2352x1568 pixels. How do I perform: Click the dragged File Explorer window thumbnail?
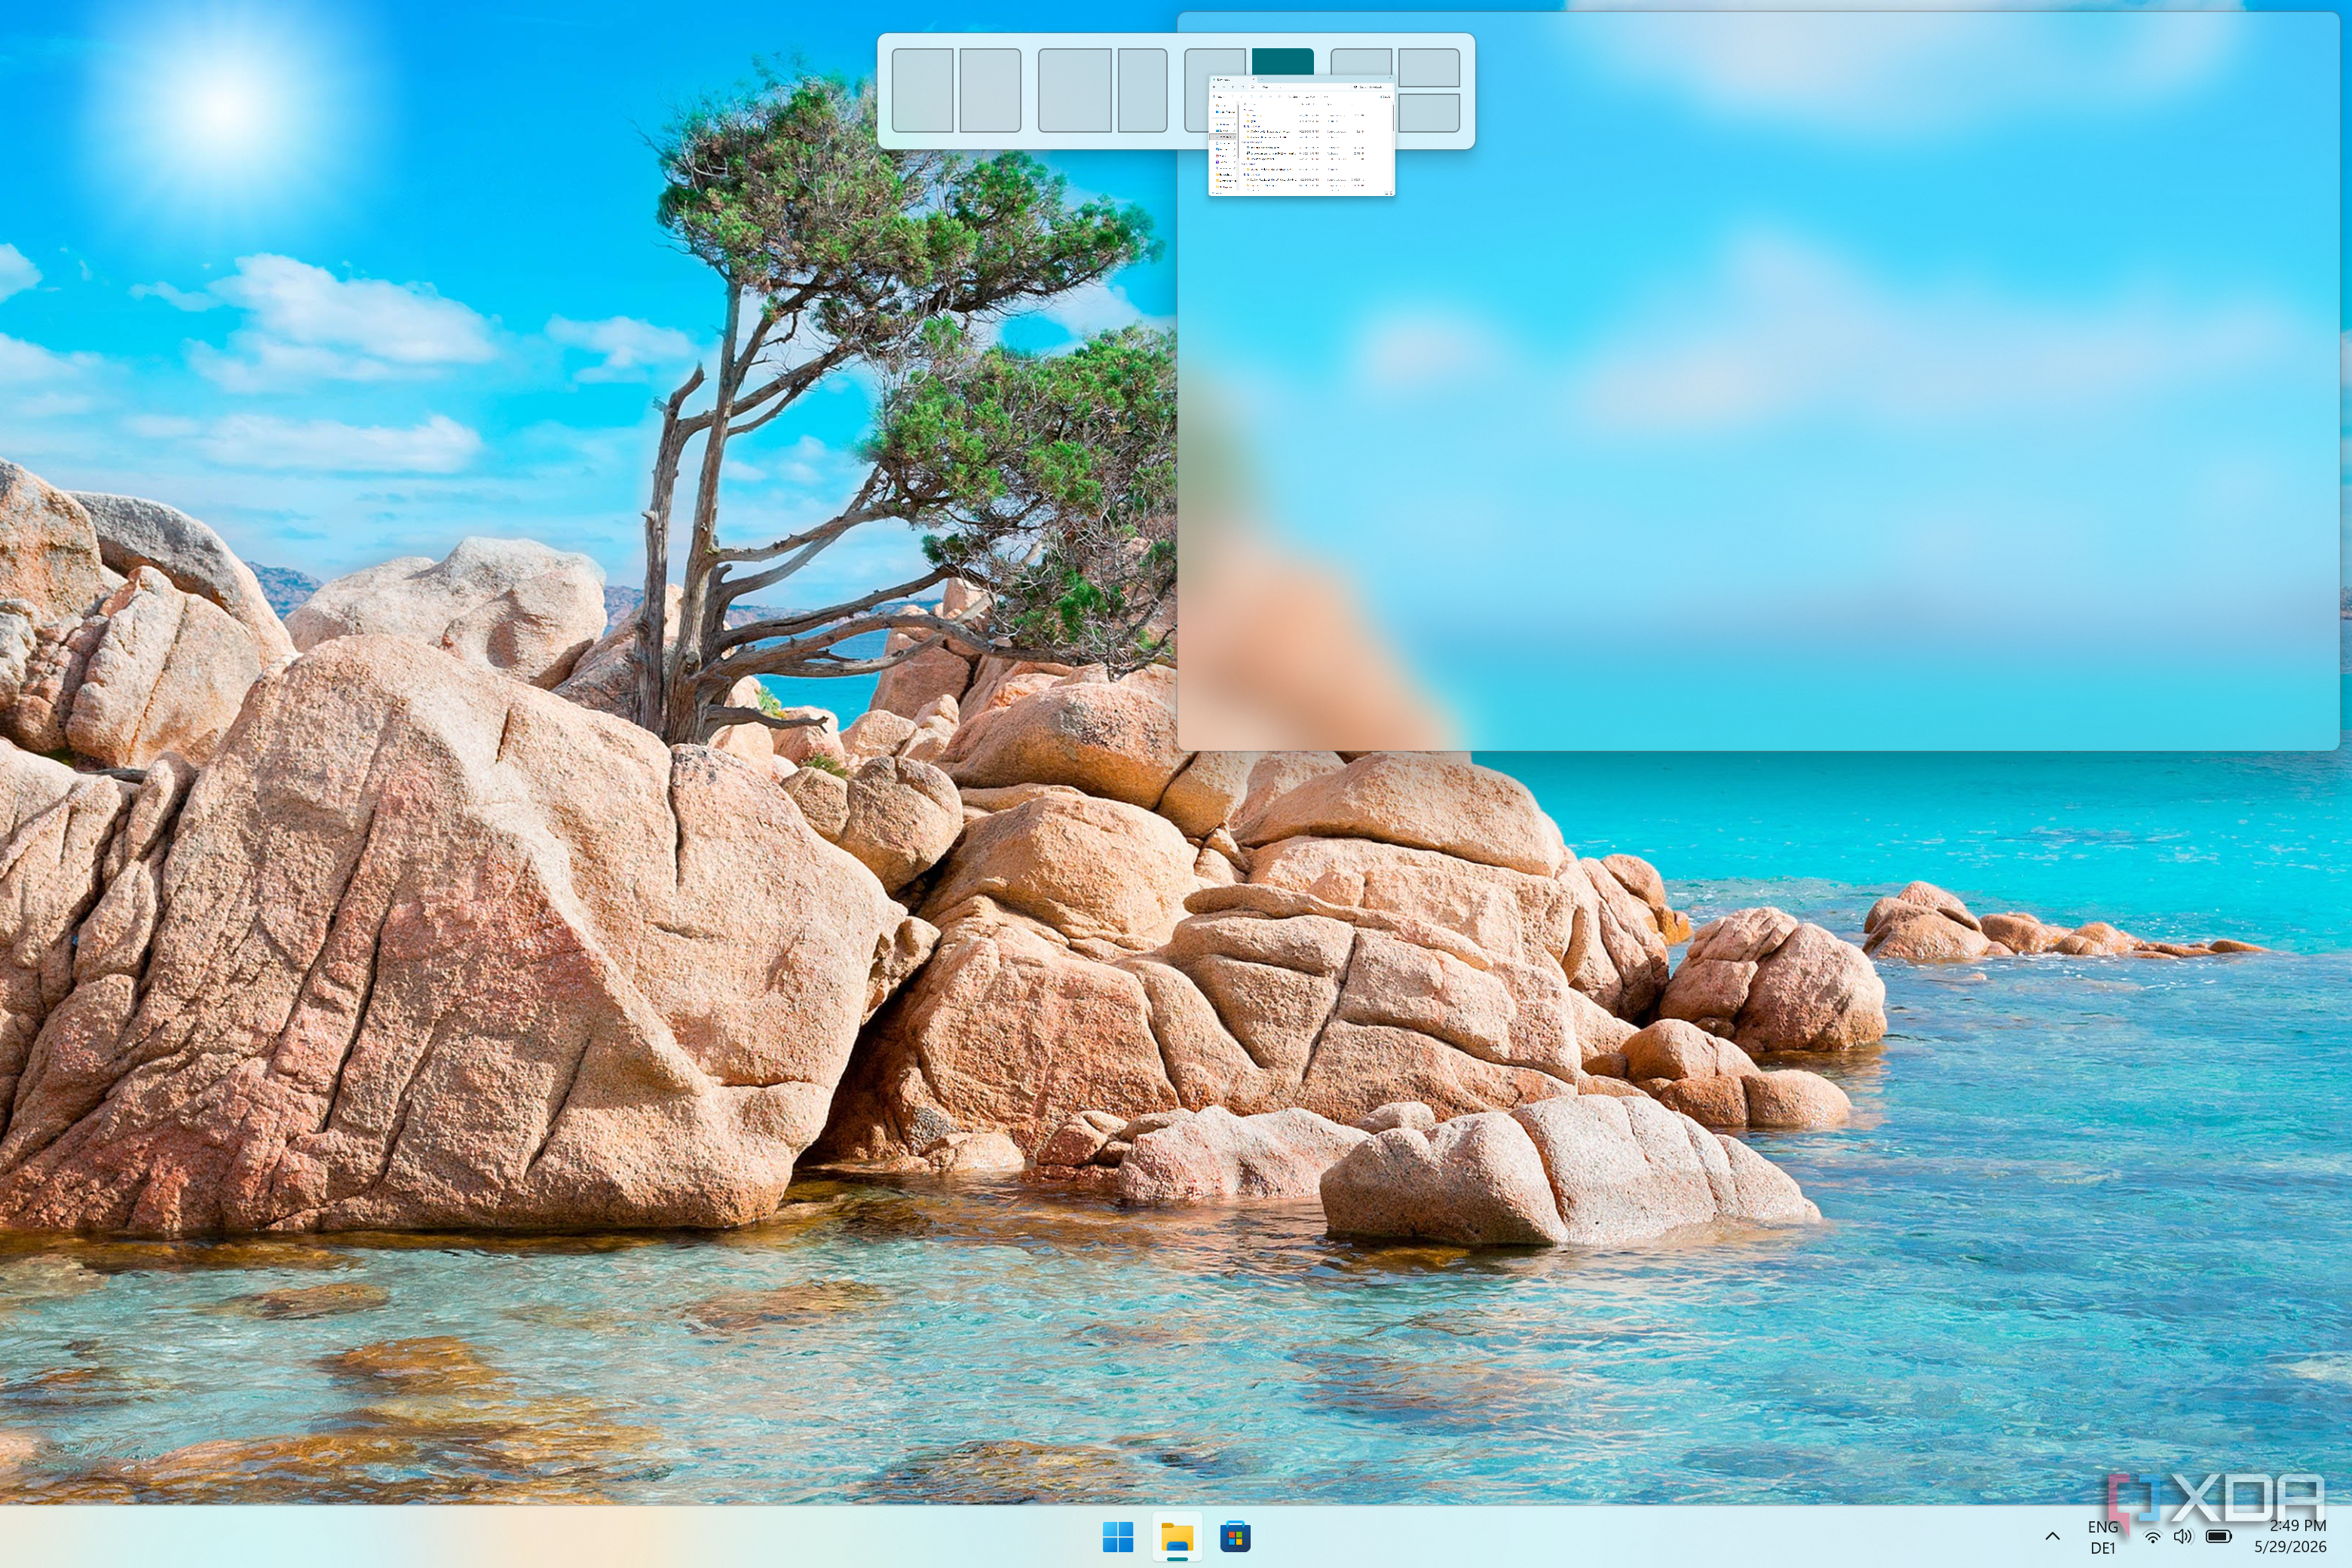pos(1301,137)
